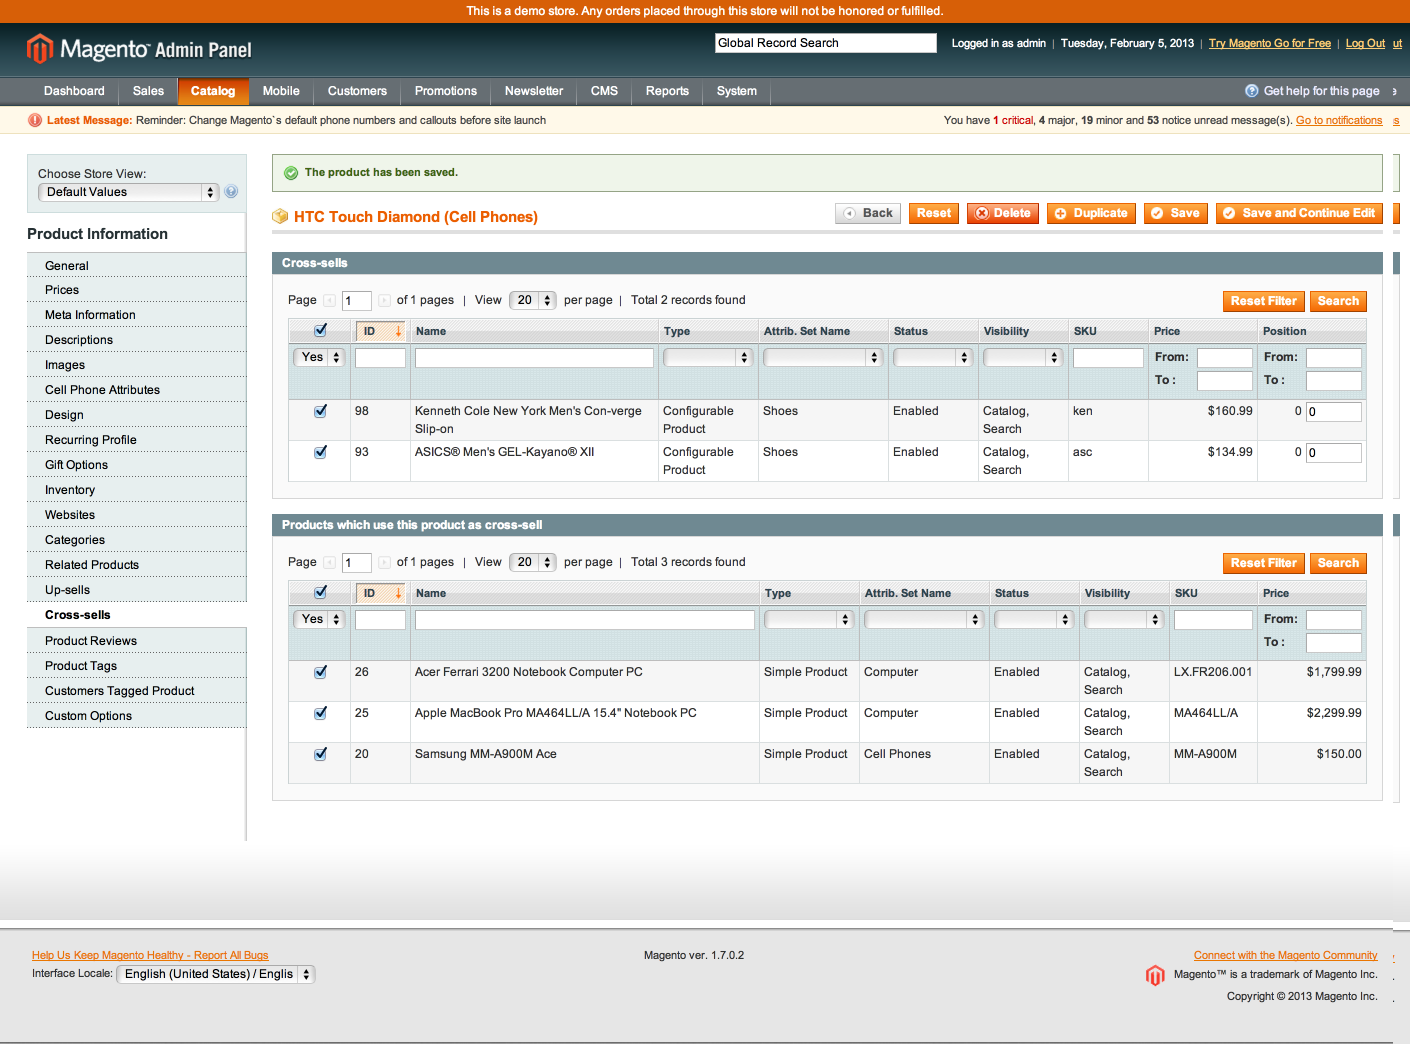Switch to the Up-sells tab
Image resolution: width=1410 pixels, height=1044 pixels.
136,590
